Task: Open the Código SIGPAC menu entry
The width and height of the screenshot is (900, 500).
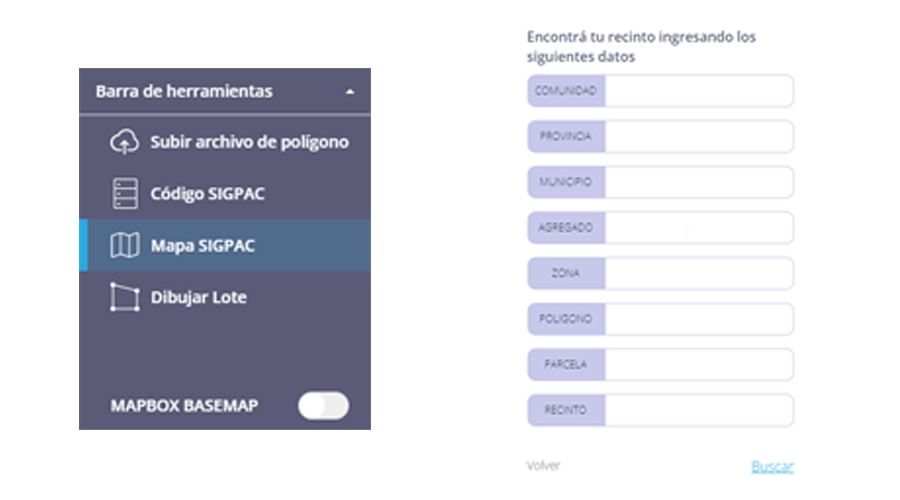Action: coord(225,193)
